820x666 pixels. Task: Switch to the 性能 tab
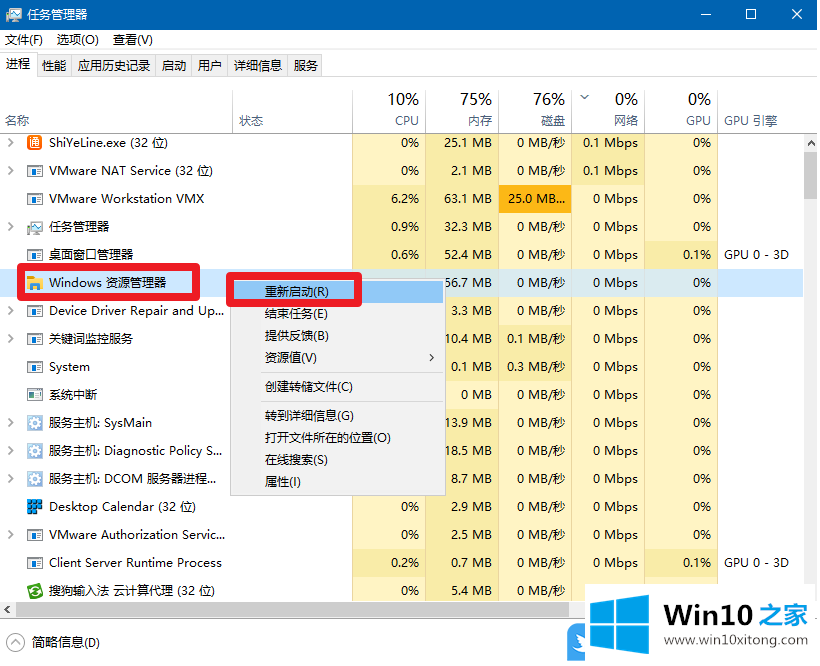click(x=54, y=65)
